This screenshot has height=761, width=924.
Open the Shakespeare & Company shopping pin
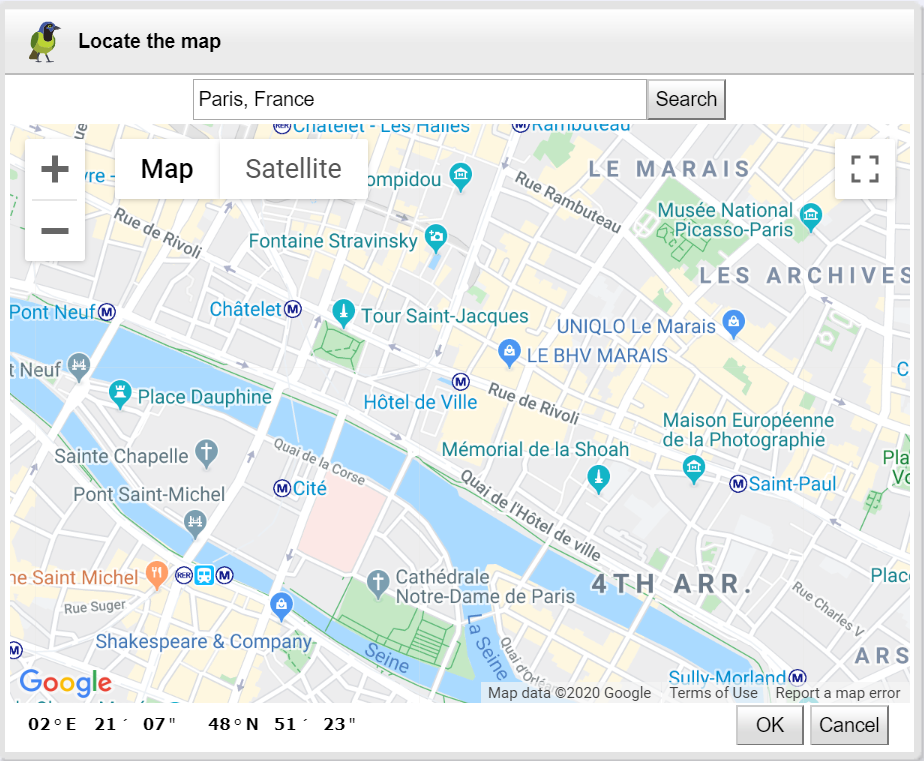pyautogui.click(x=282, y=606)
